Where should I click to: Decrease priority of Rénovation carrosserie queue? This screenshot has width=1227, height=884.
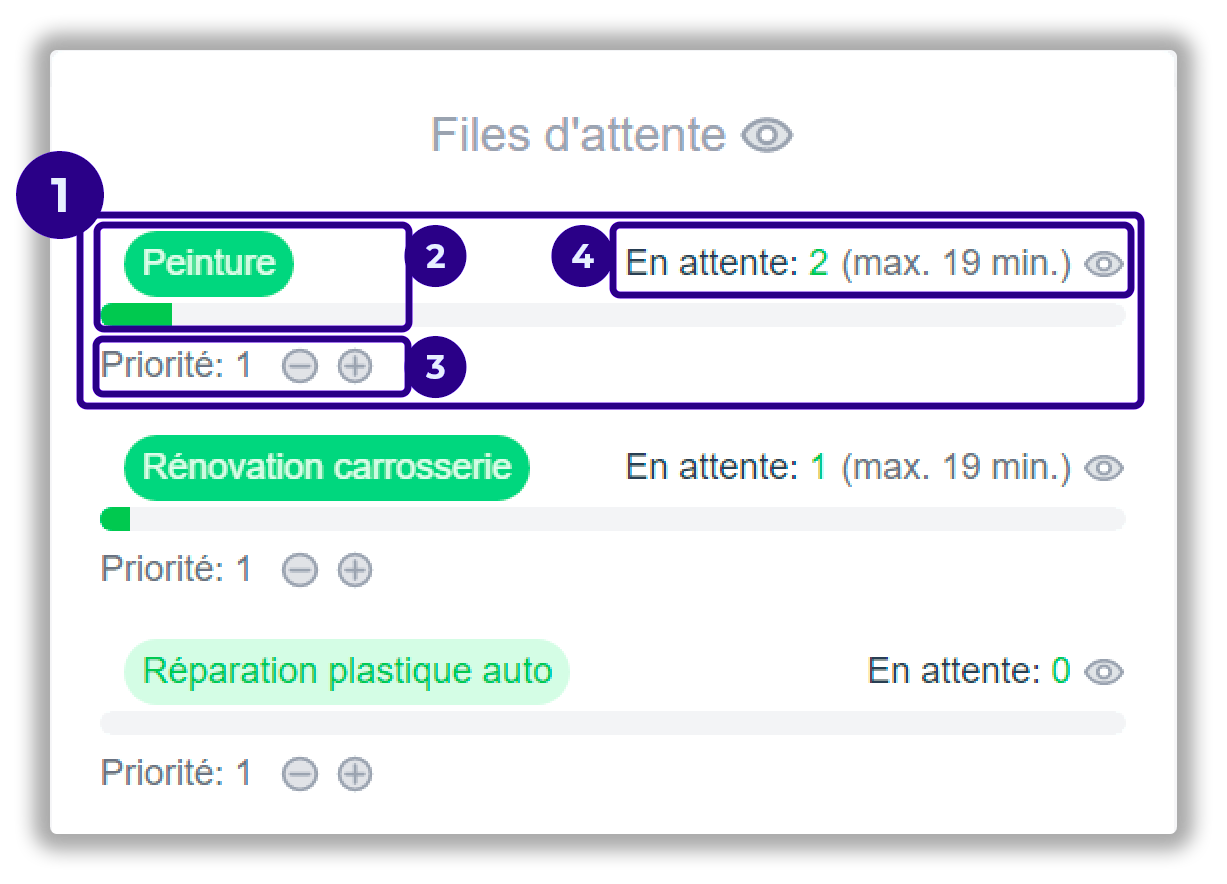click(x=299, y=570)
